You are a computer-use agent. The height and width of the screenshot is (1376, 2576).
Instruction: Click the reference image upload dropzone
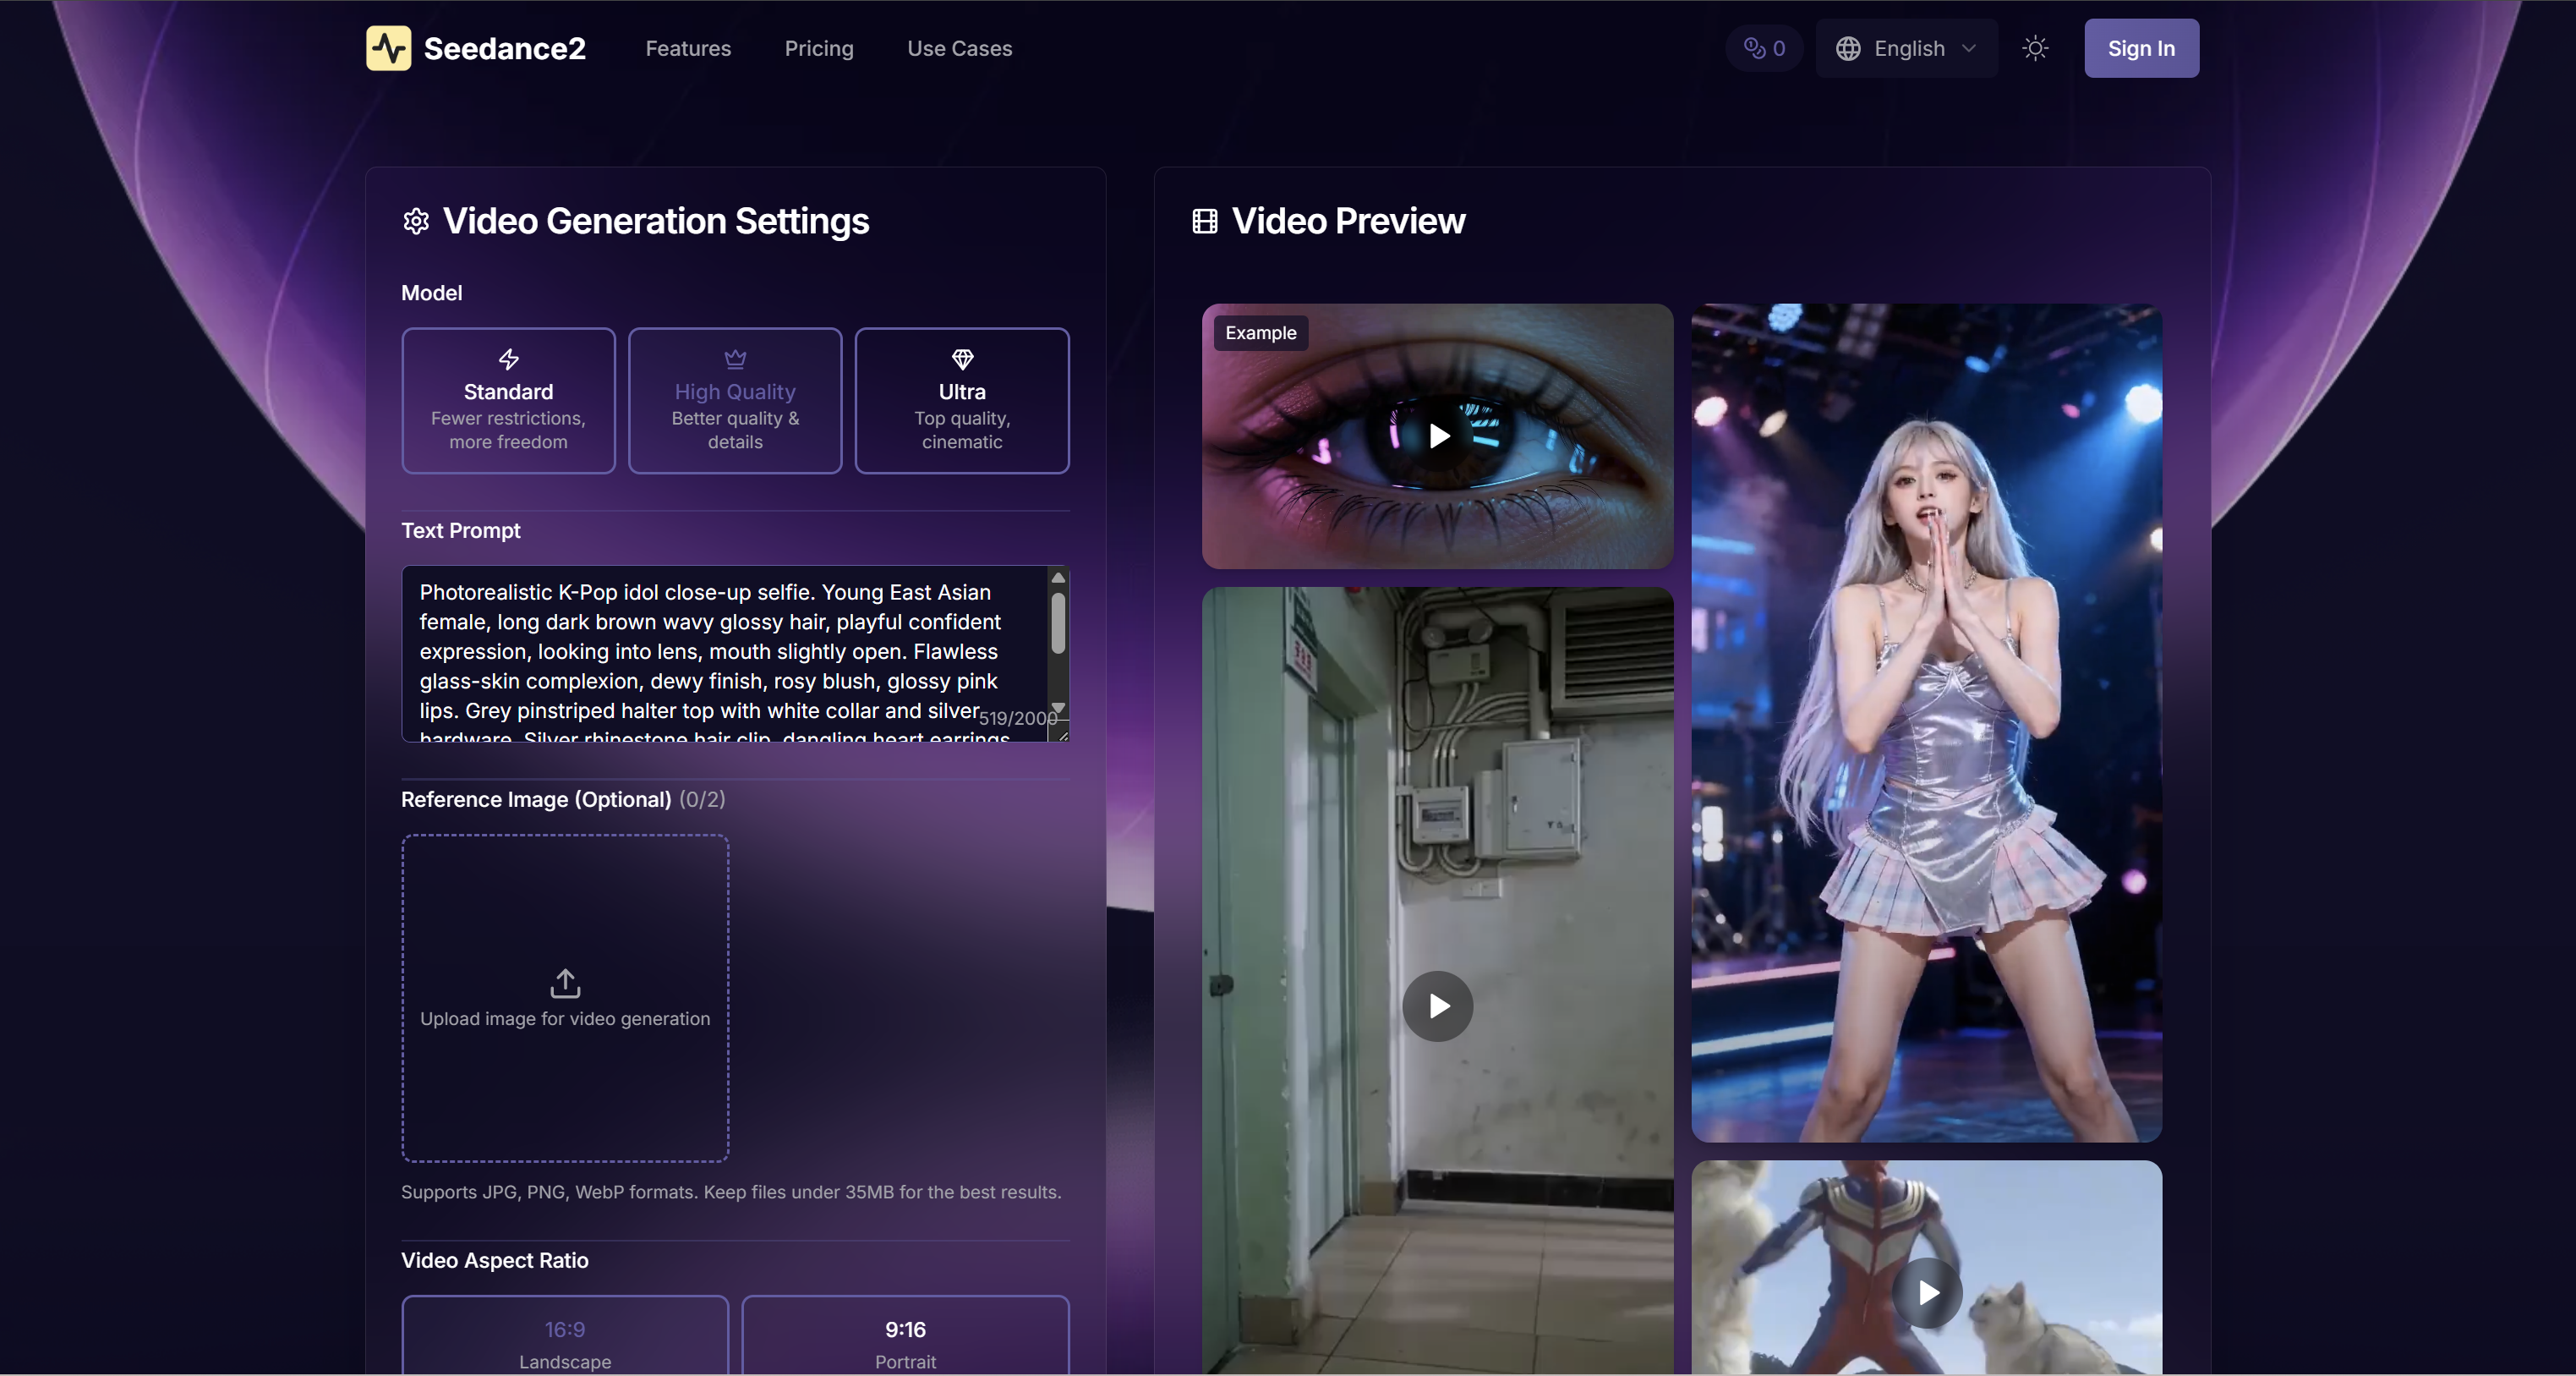[565, 998]
